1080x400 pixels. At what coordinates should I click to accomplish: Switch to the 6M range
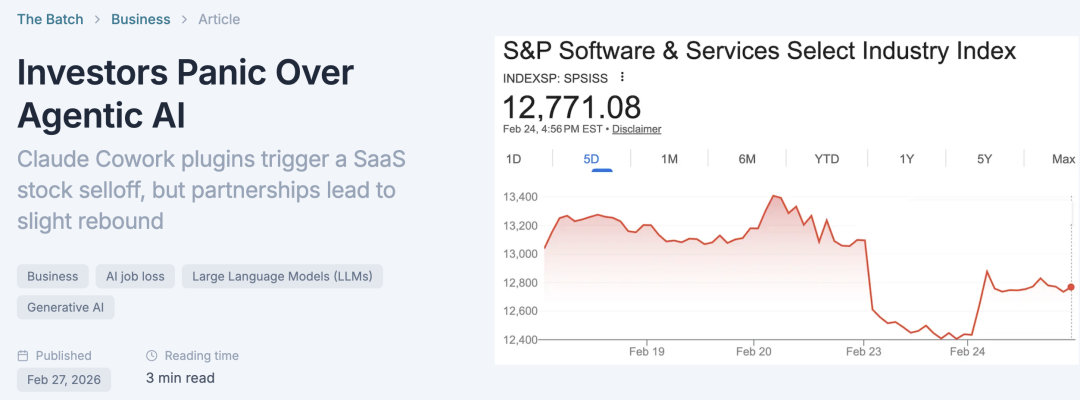(747, 159)
